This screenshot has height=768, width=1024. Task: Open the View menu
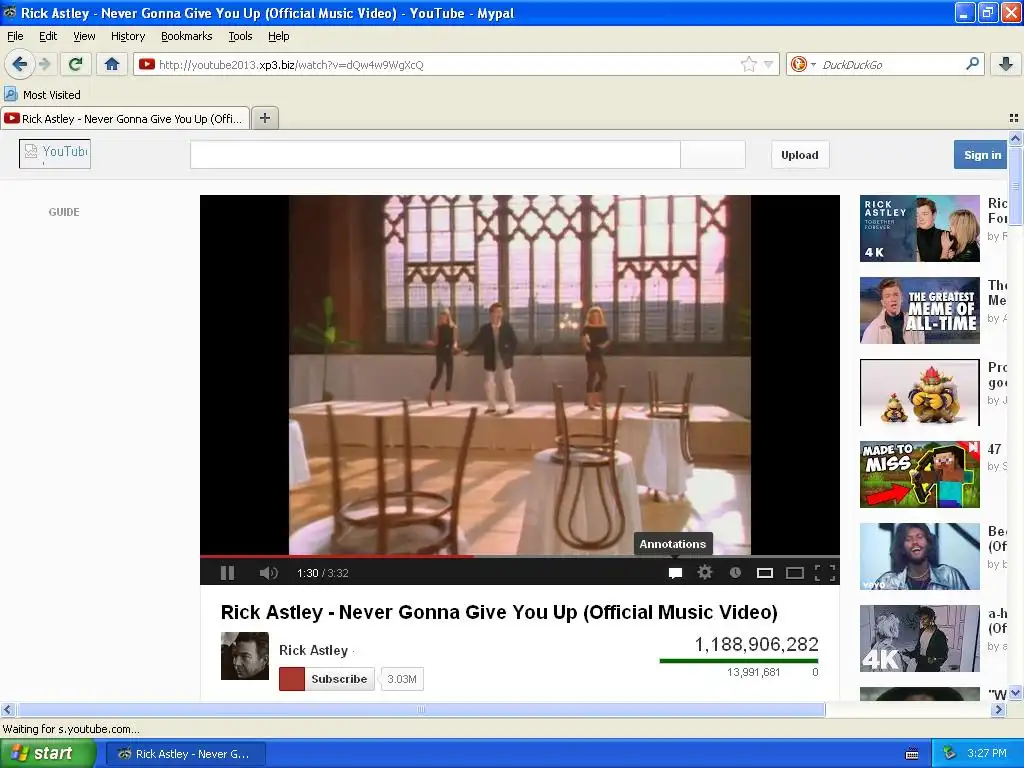click(x=84, y=36)
